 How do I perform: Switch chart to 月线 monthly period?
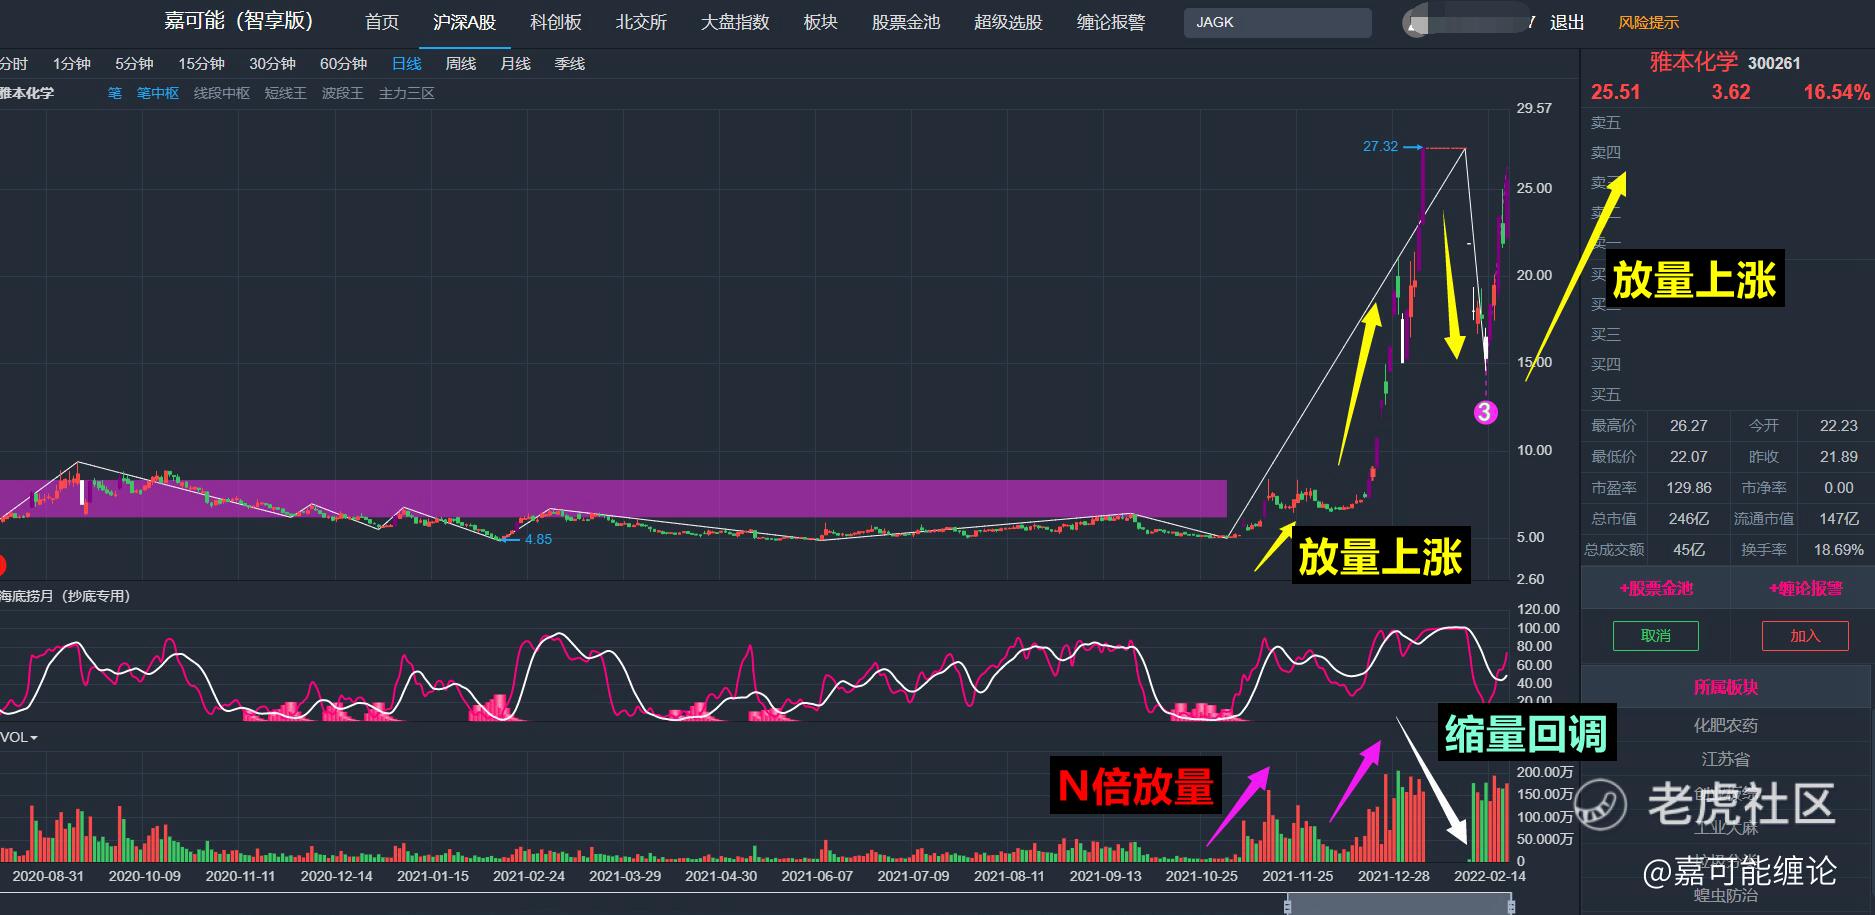point(515,64)
